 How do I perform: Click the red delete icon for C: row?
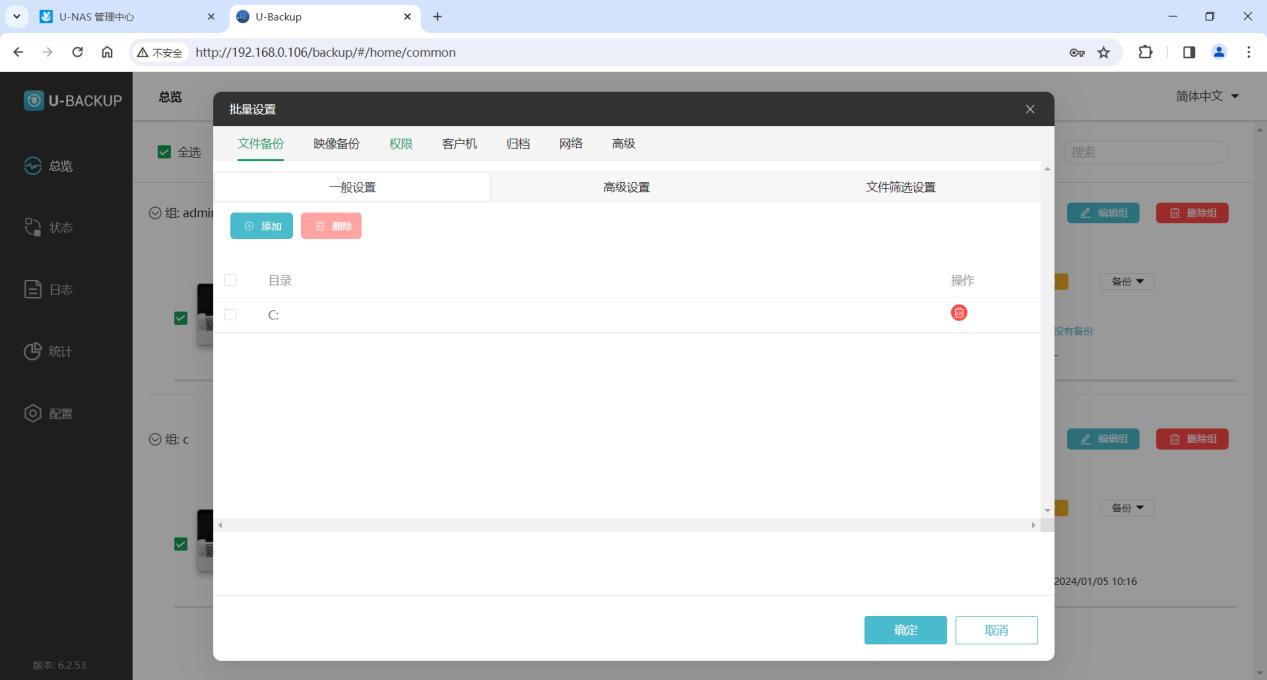click(958, 313)
